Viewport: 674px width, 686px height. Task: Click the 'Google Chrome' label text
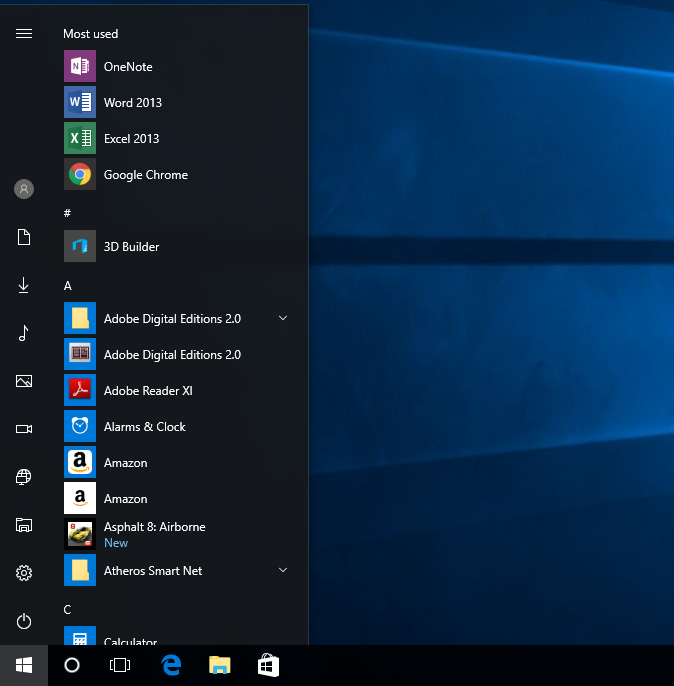click(146, 175)
